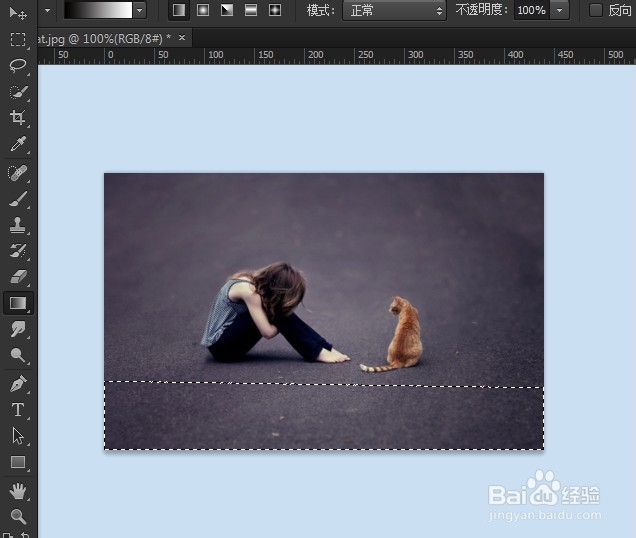This screenshot has width=636, height=538.
Task: Choose Radial Gradient style
Action: pyautogui.click(x=203, y=10)
